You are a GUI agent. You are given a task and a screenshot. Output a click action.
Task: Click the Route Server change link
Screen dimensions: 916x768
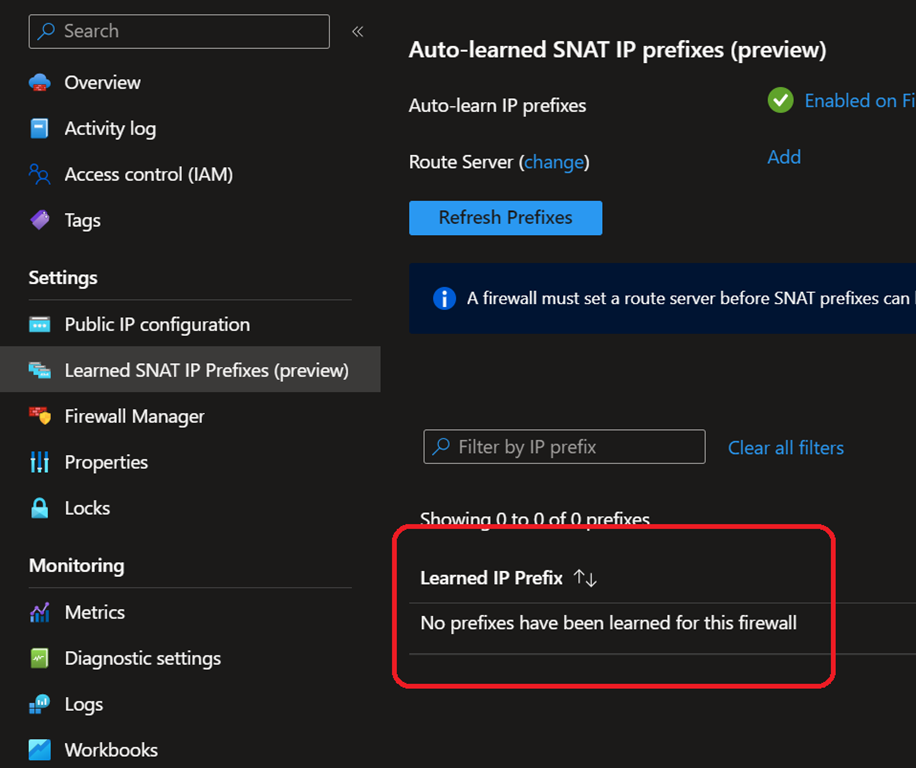(554, 162)
